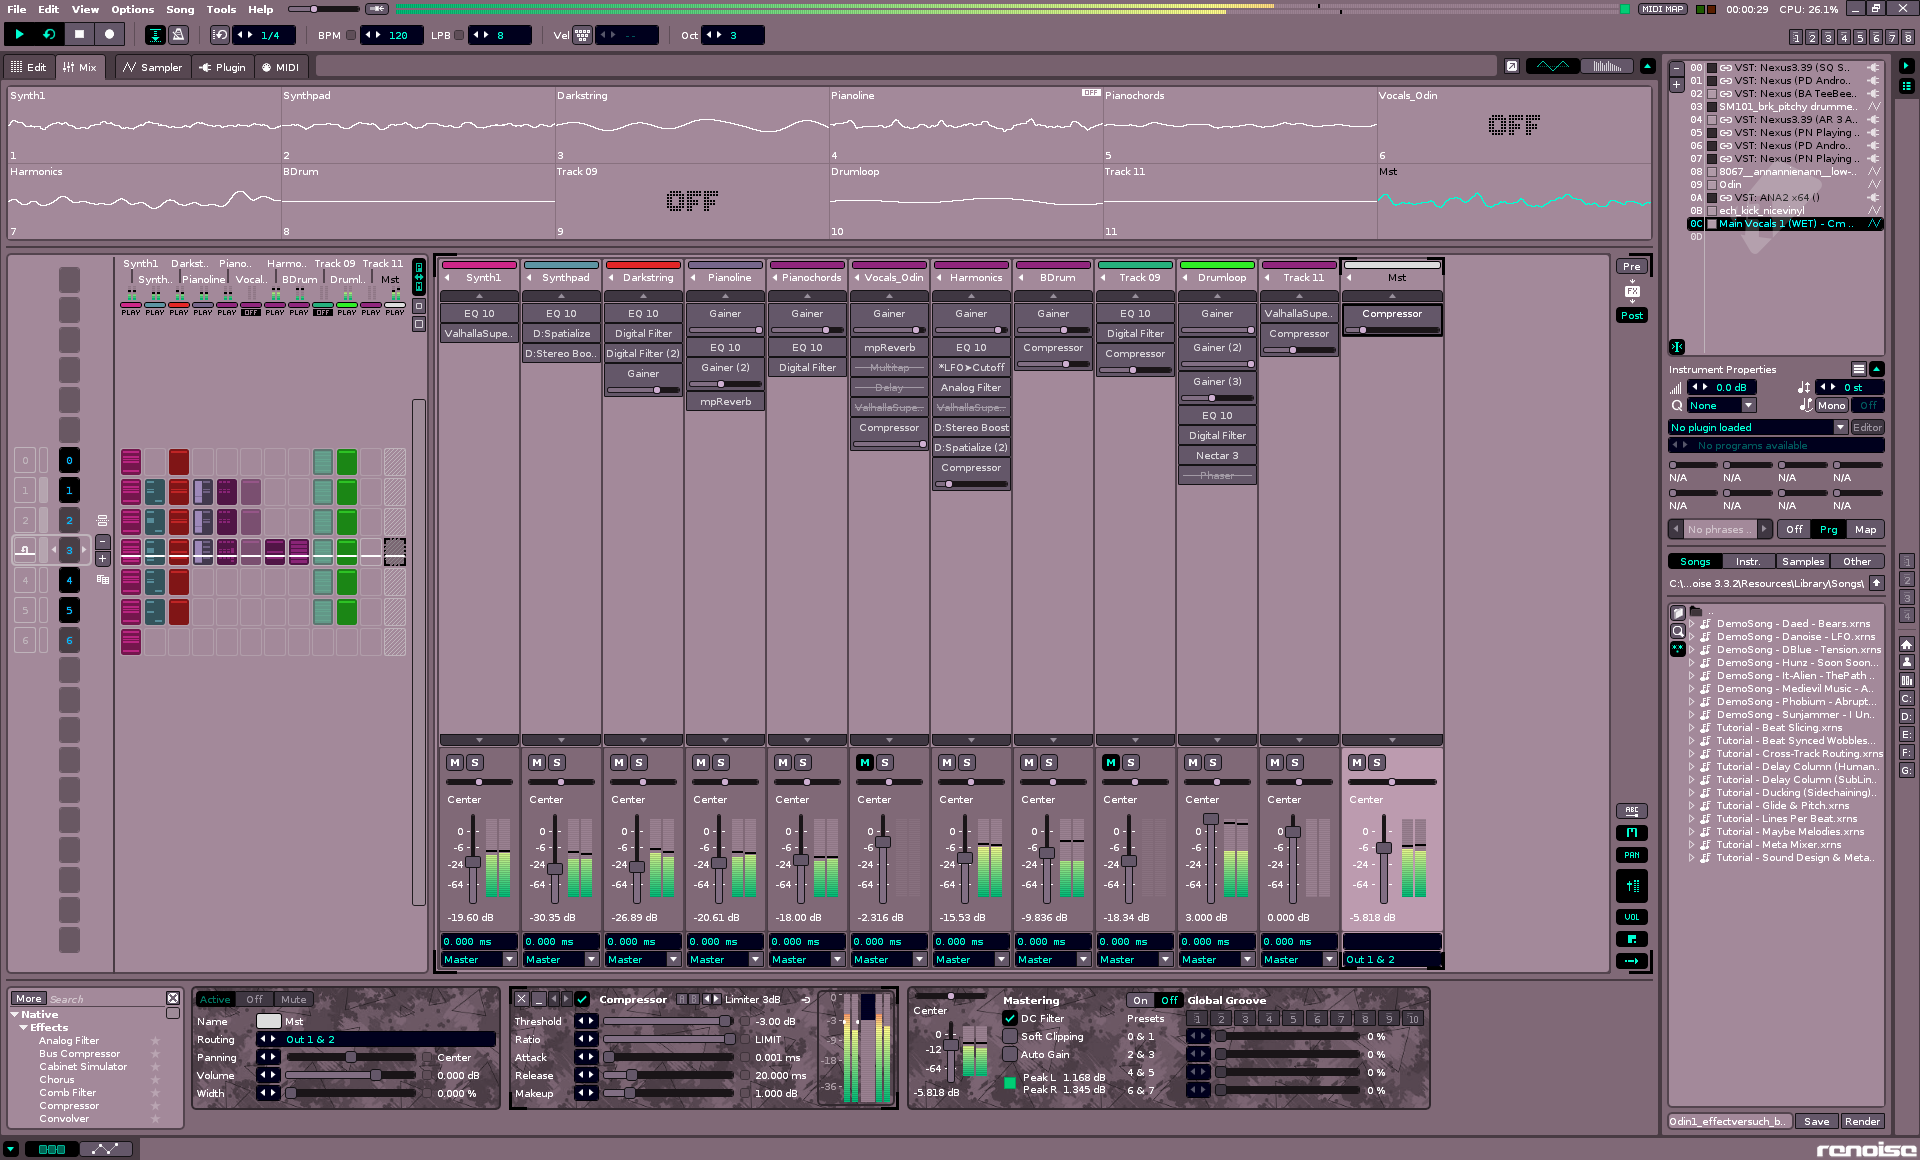Viewport: 1920px width, 1160px height.
Task: Click the Post mixer button
Action: [1632, 315]
